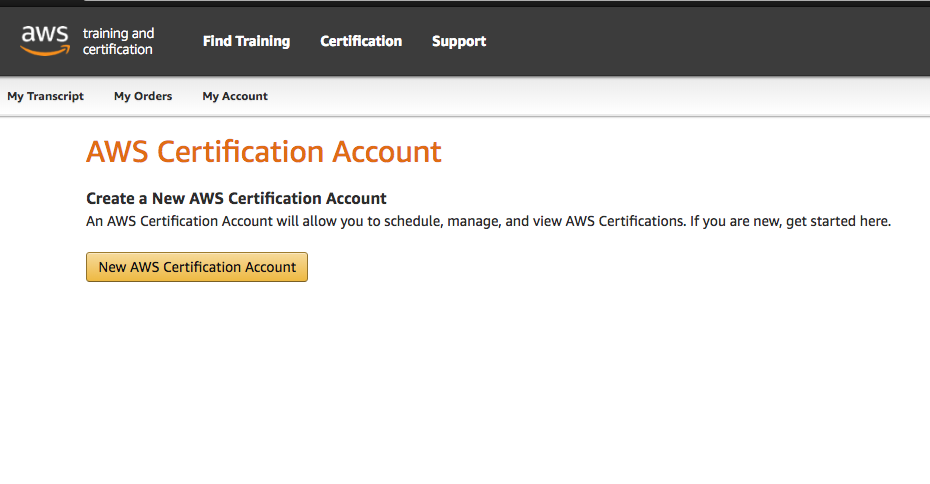This screenshot has width=930, height=484.
Task: Click empty dark header area right of Support
Action: [700, 41]
